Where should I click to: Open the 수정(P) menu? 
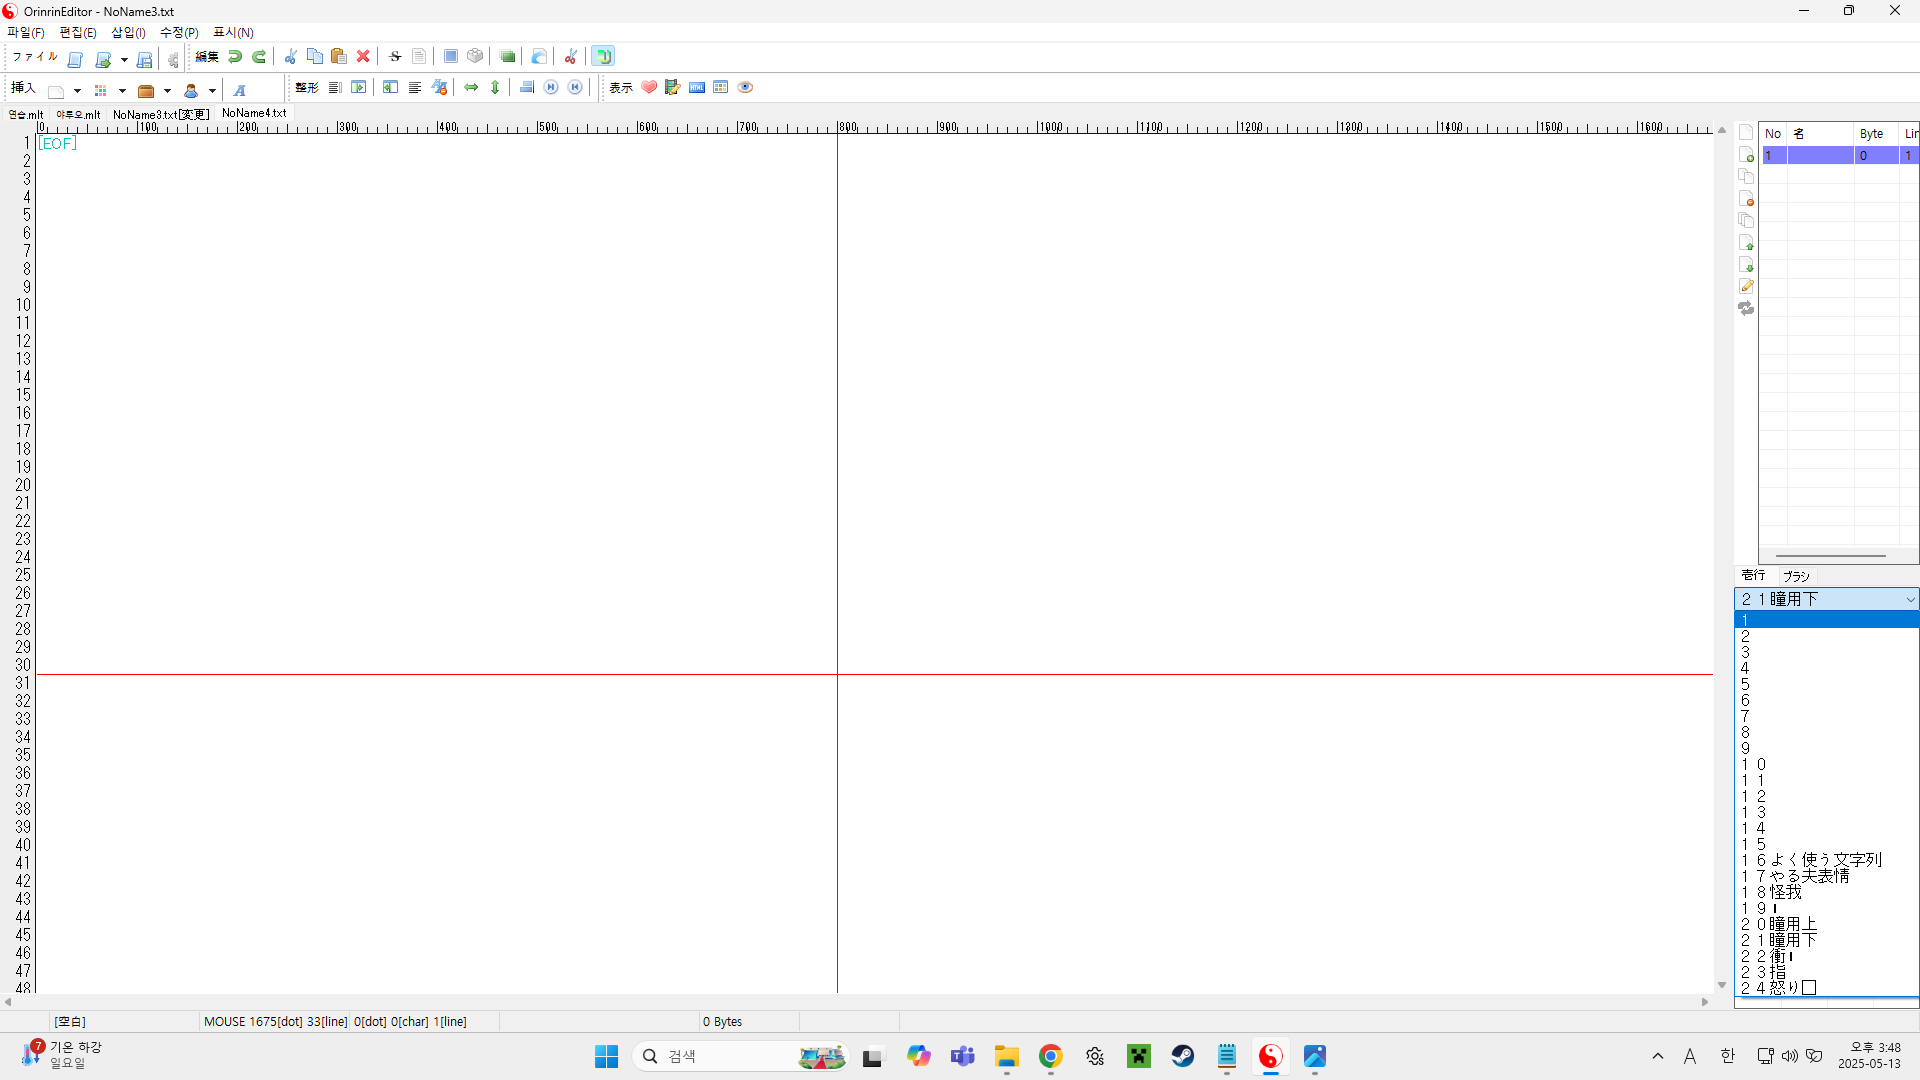(179, 33)
